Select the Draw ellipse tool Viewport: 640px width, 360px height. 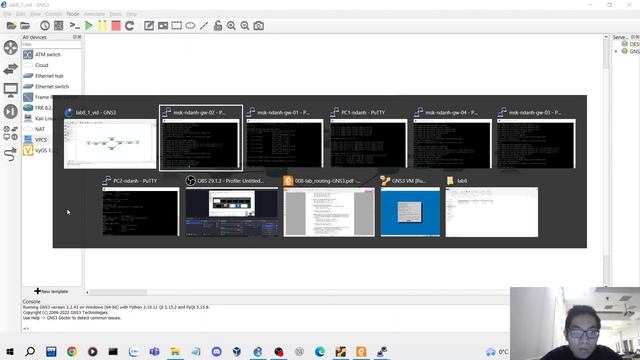click(190, 26)
